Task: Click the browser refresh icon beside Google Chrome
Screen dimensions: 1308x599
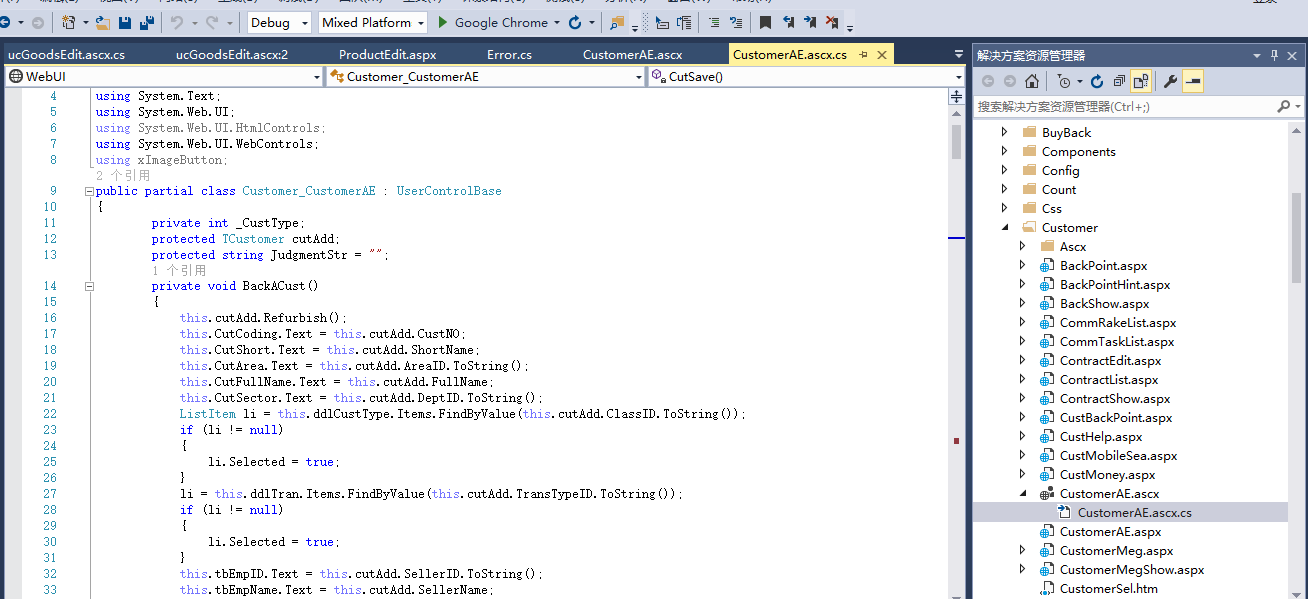Action: point(575,22)
